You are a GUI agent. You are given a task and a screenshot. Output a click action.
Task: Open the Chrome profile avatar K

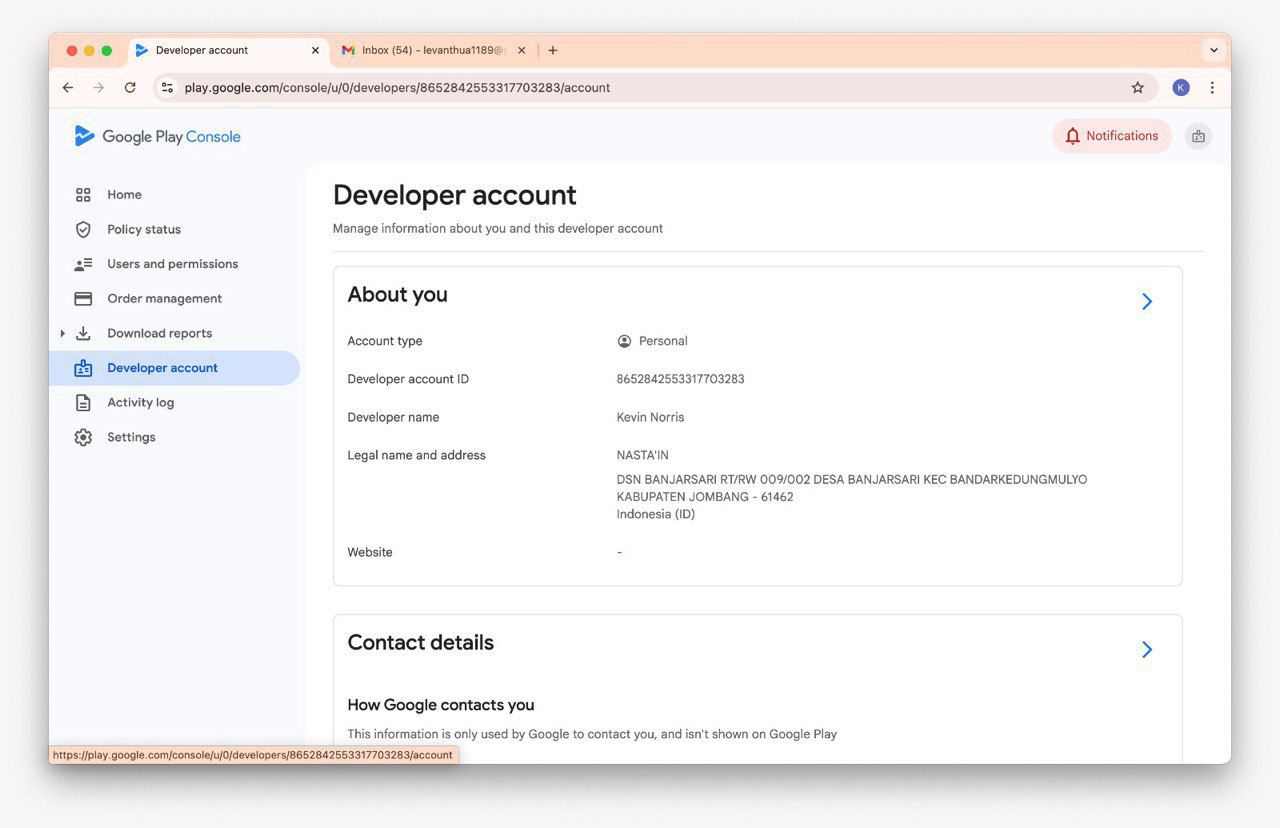[1181, 88]
